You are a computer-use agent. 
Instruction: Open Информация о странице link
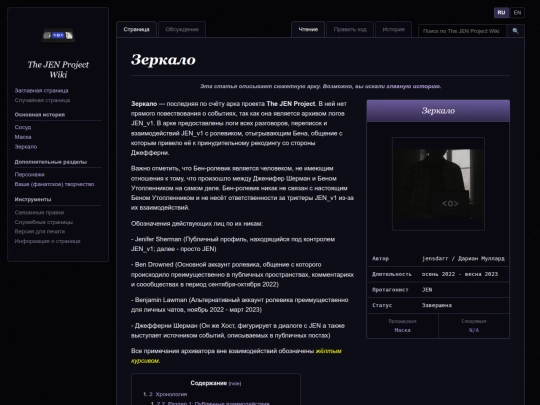tap(47, 241)
